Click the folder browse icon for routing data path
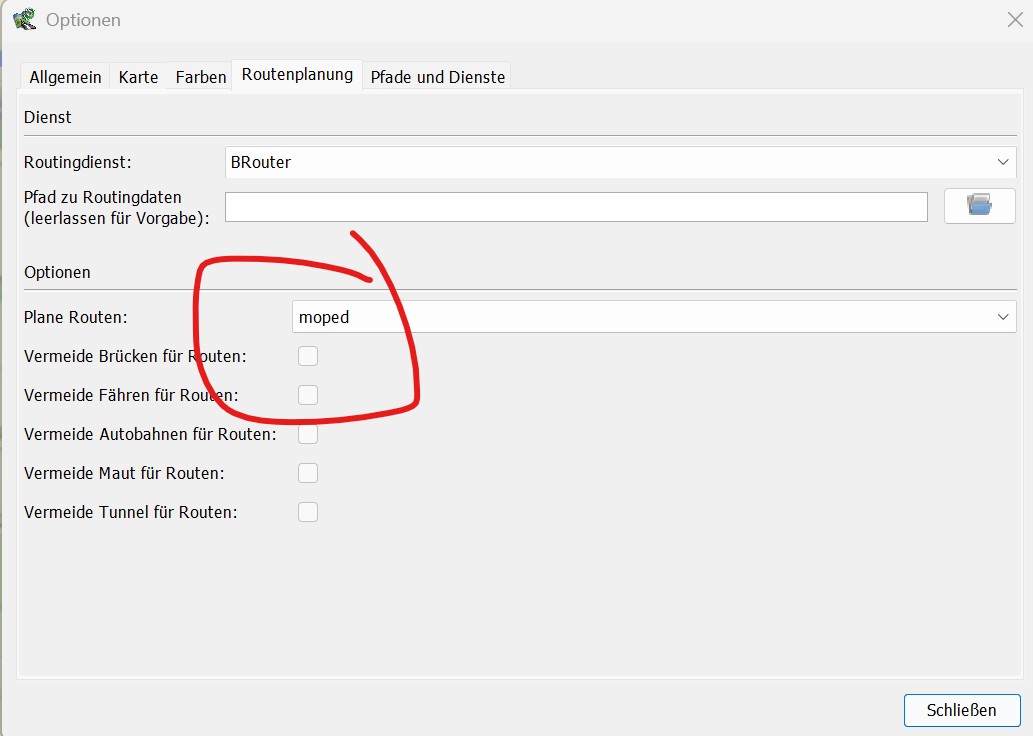The height and width of the screenshot is (736, 1033). pyautogui.click(x=979, y=206)
